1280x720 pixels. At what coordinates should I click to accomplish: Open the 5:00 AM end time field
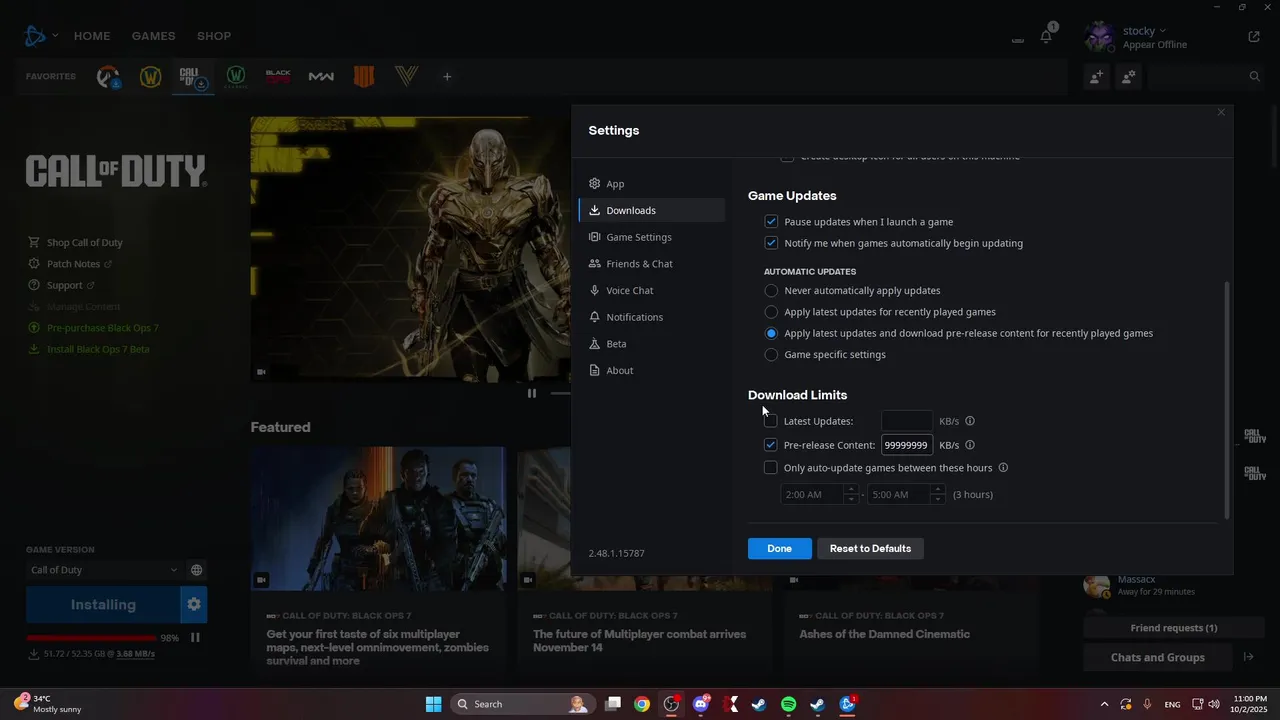(x=898, y=494)
